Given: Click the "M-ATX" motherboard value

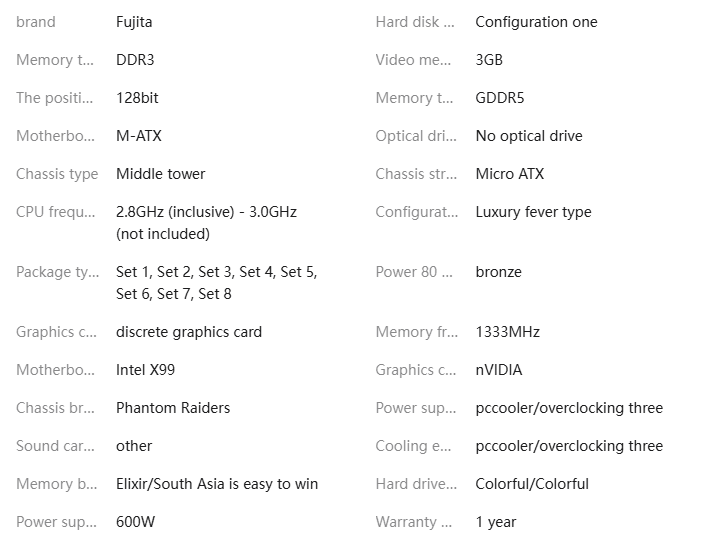Looking at the screenshot, I should (x=138, y=136).
